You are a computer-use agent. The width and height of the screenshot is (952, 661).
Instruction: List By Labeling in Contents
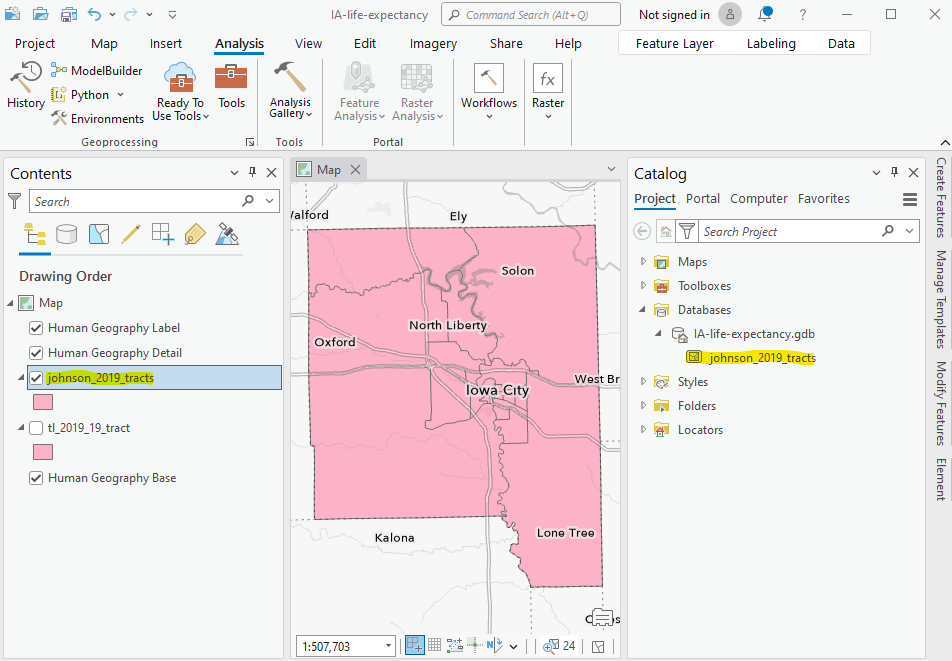coord(194,234)
